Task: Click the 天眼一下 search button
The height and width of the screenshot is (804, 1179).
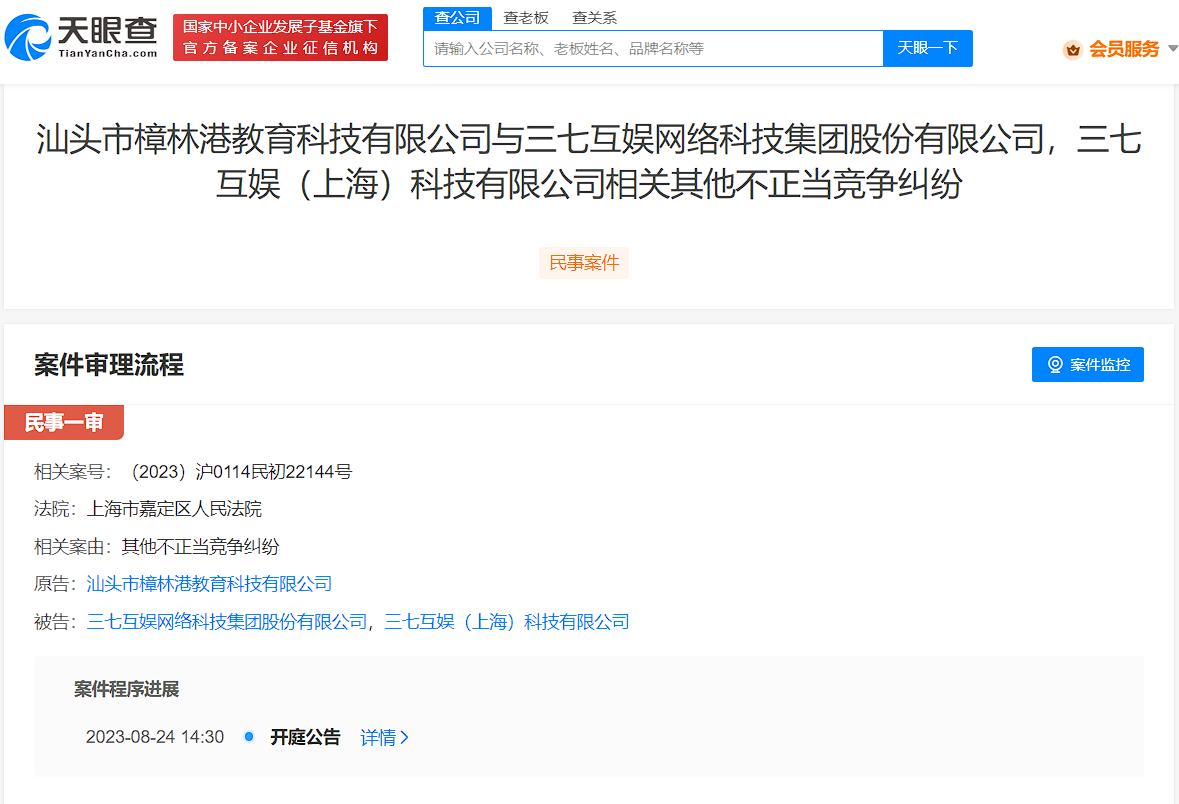Action: coord(927,47)
